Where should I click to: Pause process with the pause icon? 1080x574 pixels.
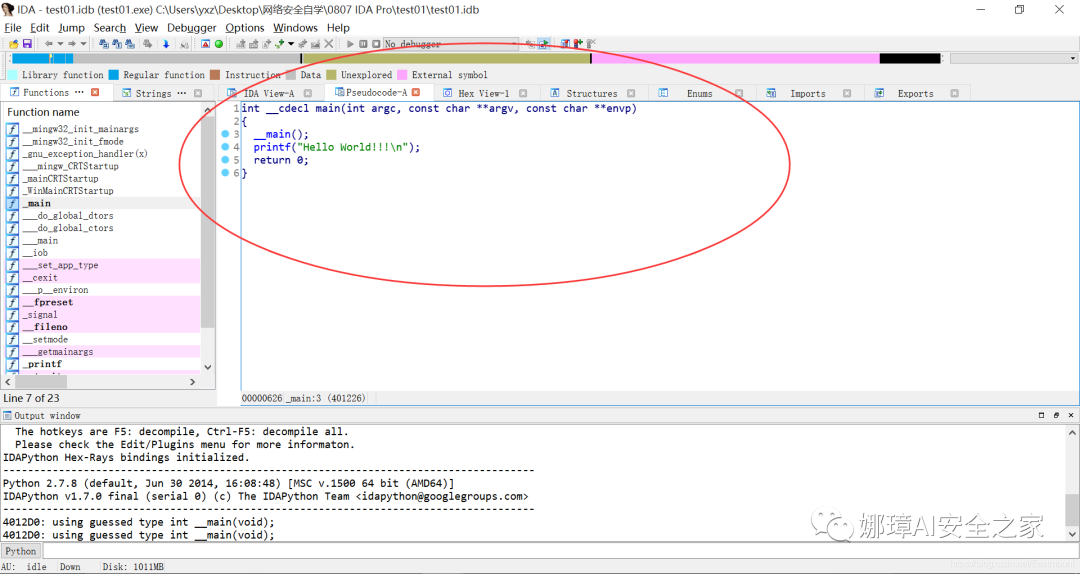coord(363,43)
